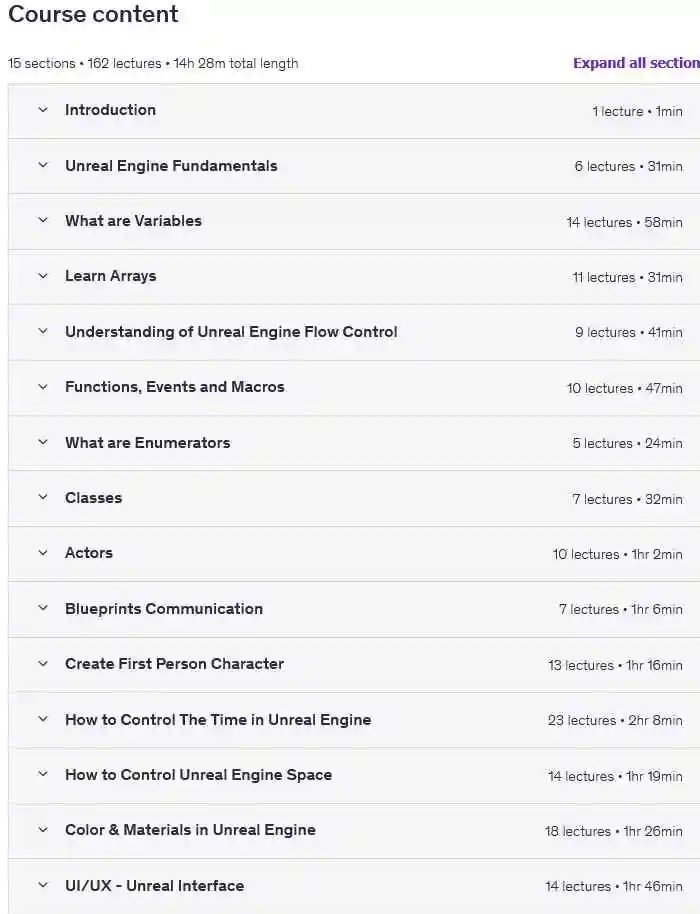Toggle the Learn Arrays section arrow
The width and height of the screenshot is (700, 914).
(43, 276)
